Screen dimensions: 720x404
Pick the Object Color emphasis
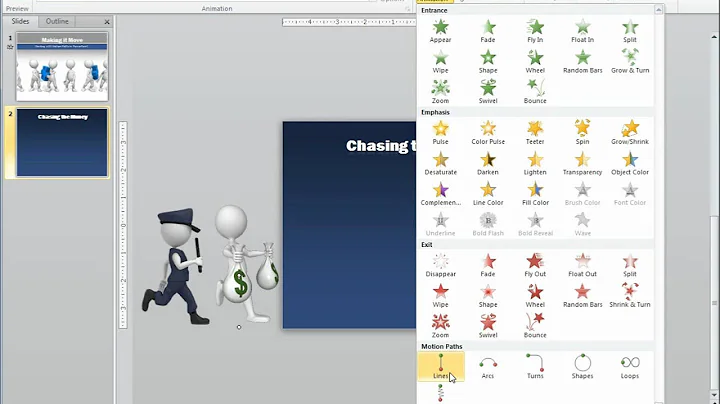tap(630, 163)
